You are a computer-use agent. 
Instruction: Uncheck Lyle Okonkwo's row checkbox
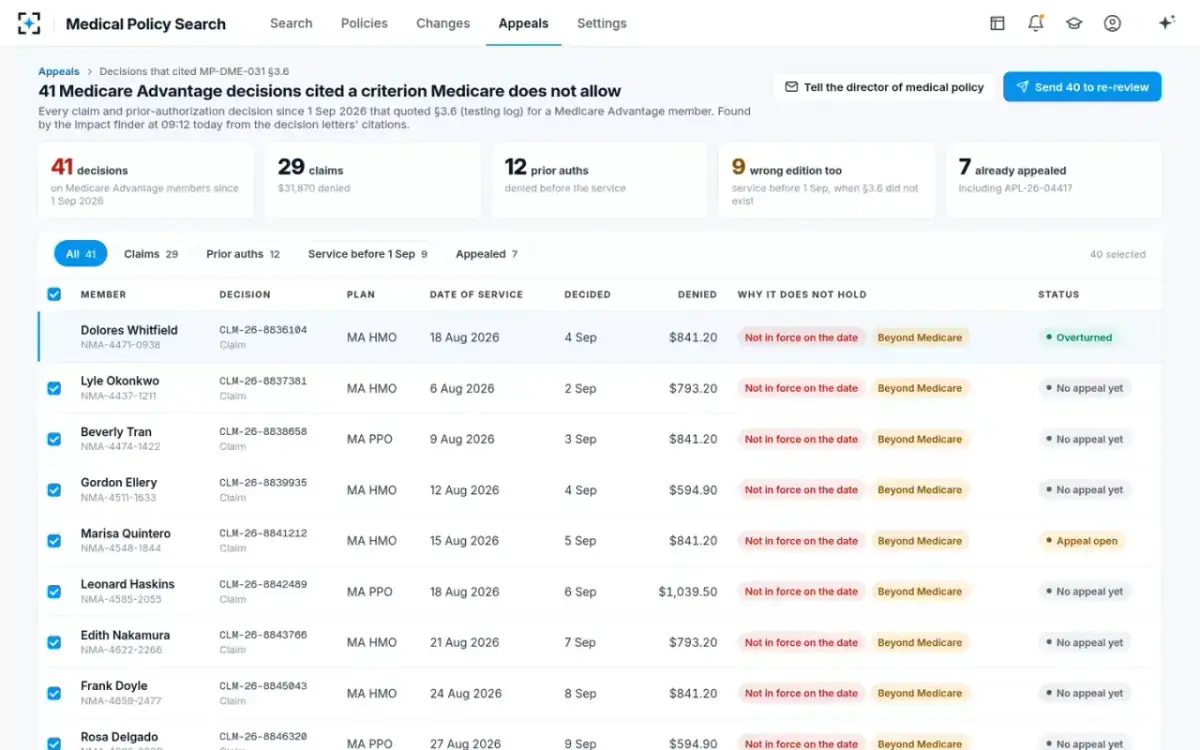click(54, 388)
